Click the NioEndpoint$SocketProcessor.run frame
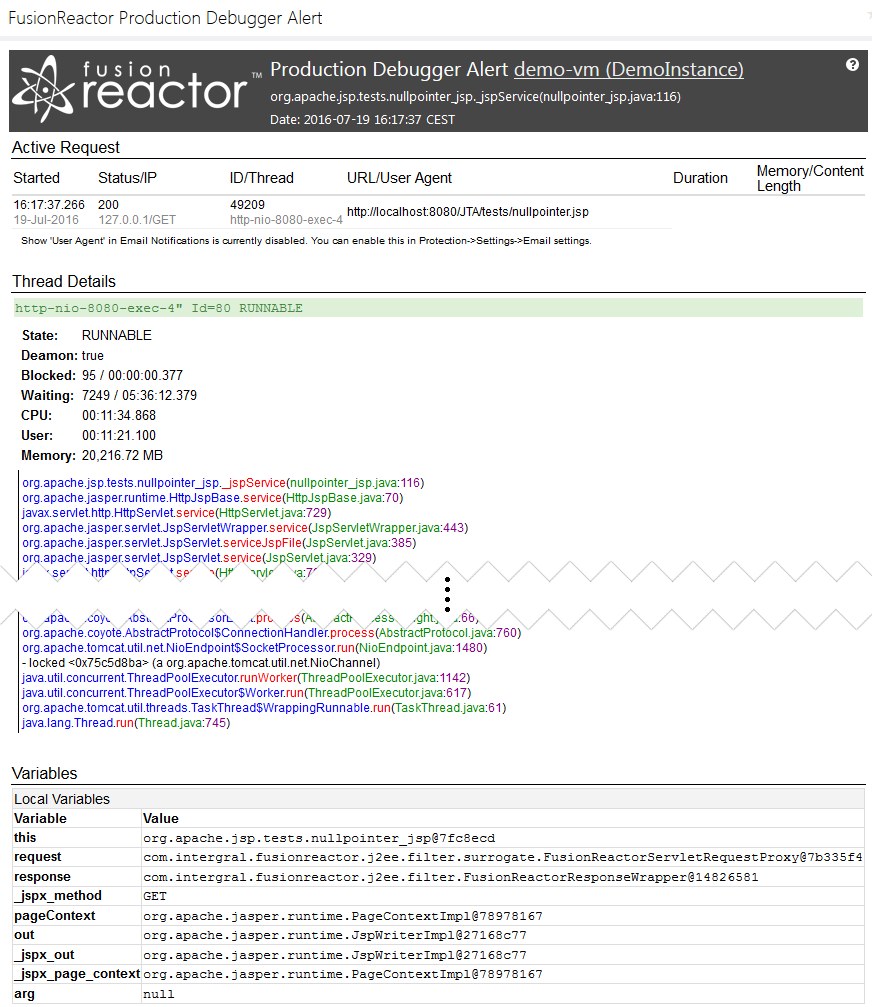 [255, 648]
